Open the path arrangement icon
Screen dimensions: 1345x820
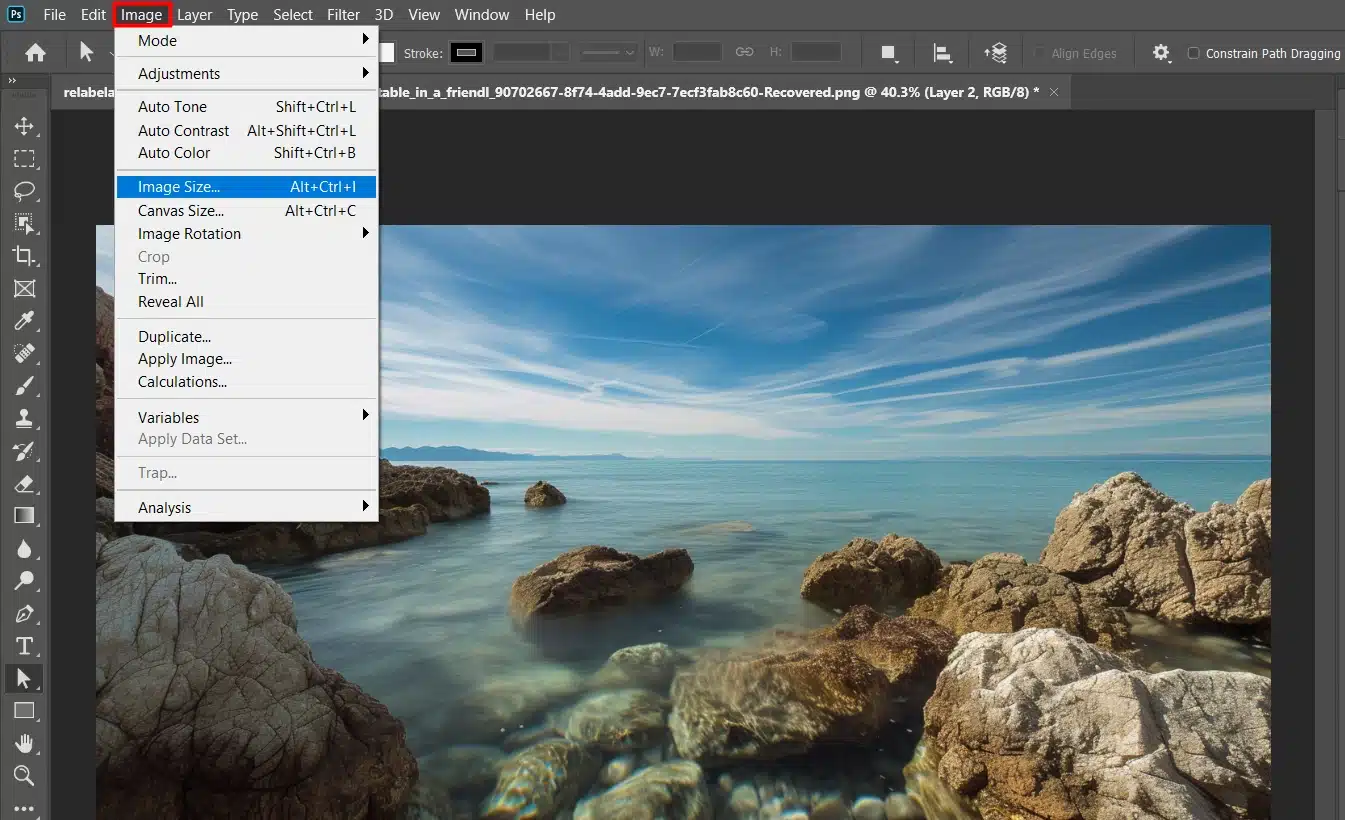coord(995,53)
